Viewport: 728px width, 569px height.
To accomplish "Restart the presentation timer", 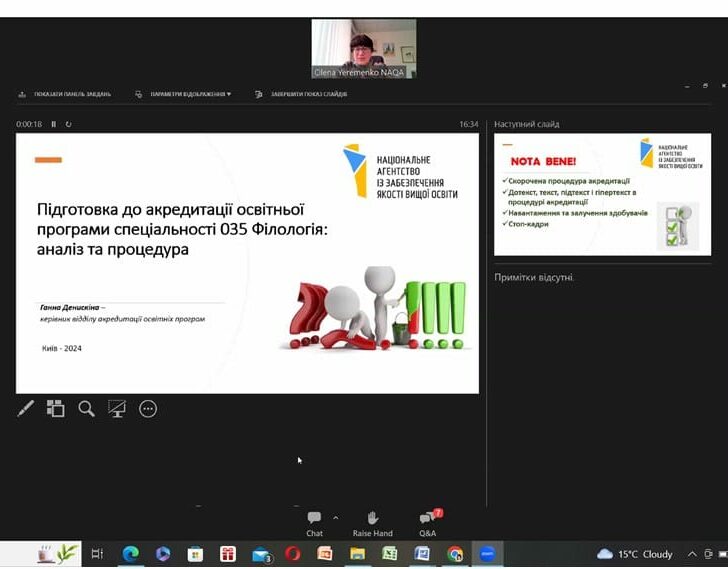I will [68, 124].
